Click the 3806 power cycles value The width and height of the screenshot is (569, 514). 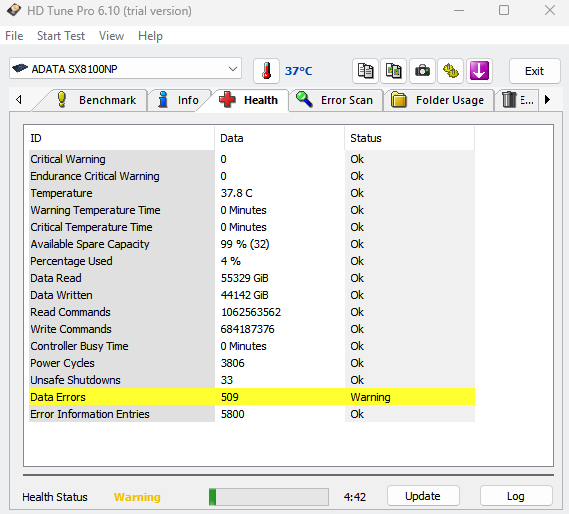coord(233,363)
